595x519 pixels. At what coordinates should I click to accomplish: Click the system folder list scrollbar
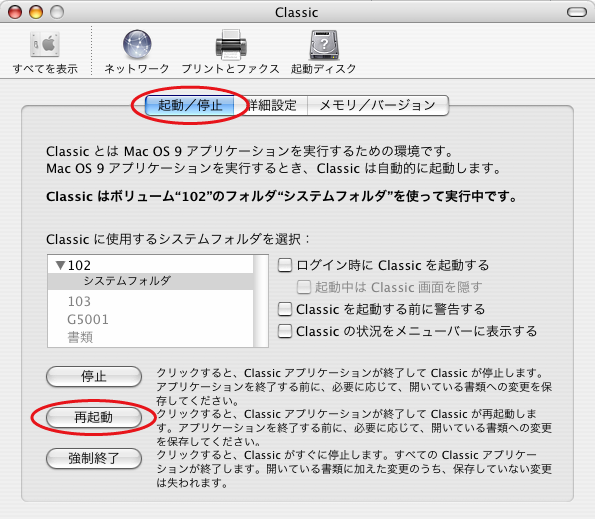click(x=261, y=301)
